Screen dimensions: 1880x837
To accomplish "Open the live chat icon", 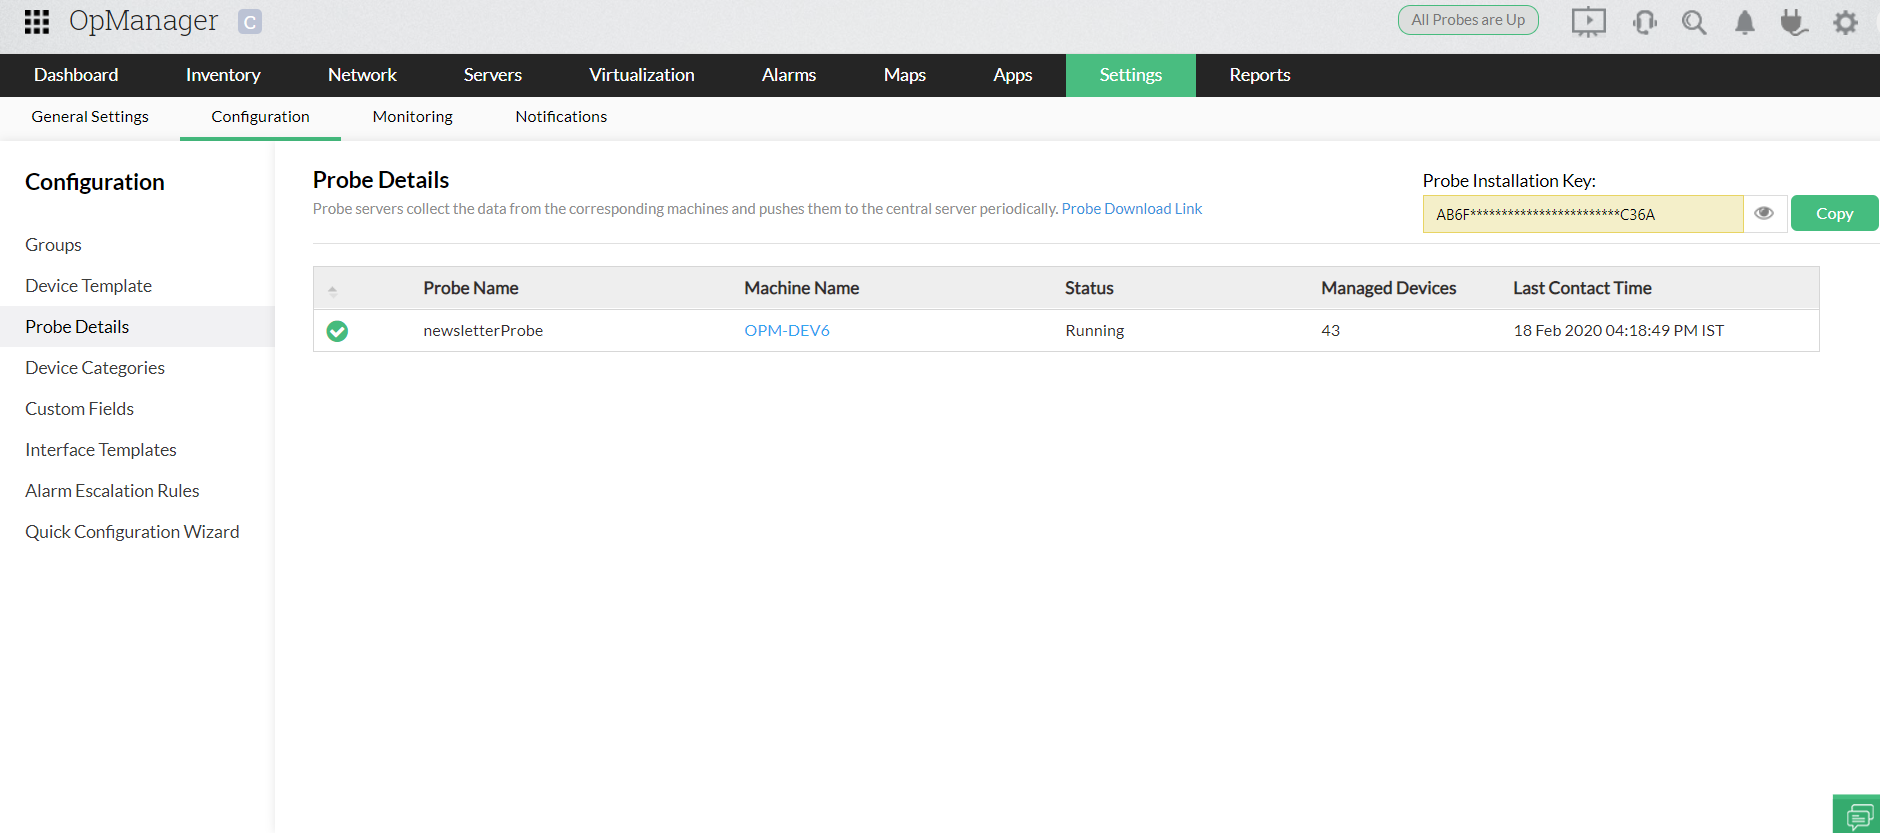I will click(x=1858, y=815).
